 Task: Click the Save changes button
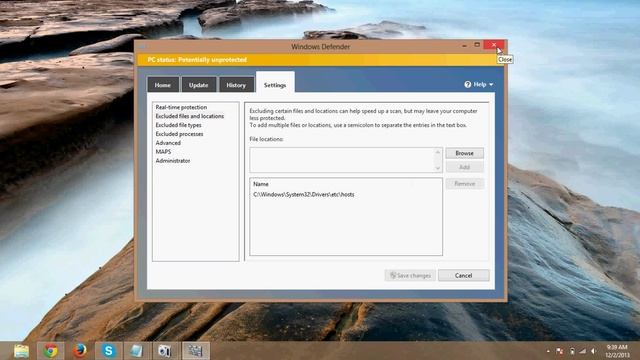pos(410,276)
